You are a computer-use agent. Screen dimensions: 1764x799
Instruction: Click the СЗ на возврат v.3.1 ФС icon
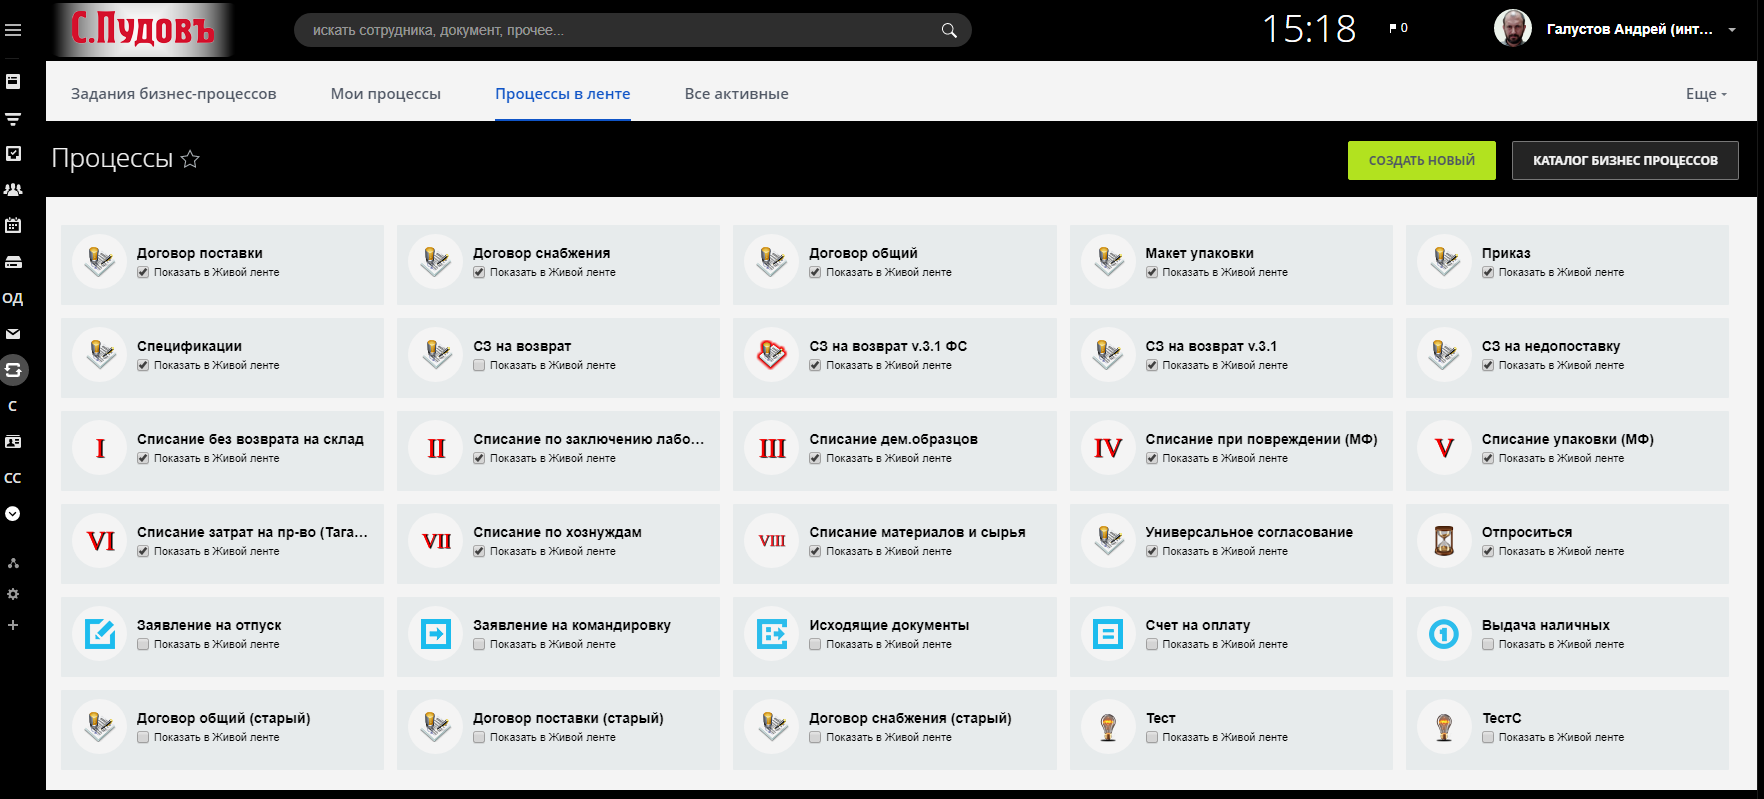click(x=771, y=355)
